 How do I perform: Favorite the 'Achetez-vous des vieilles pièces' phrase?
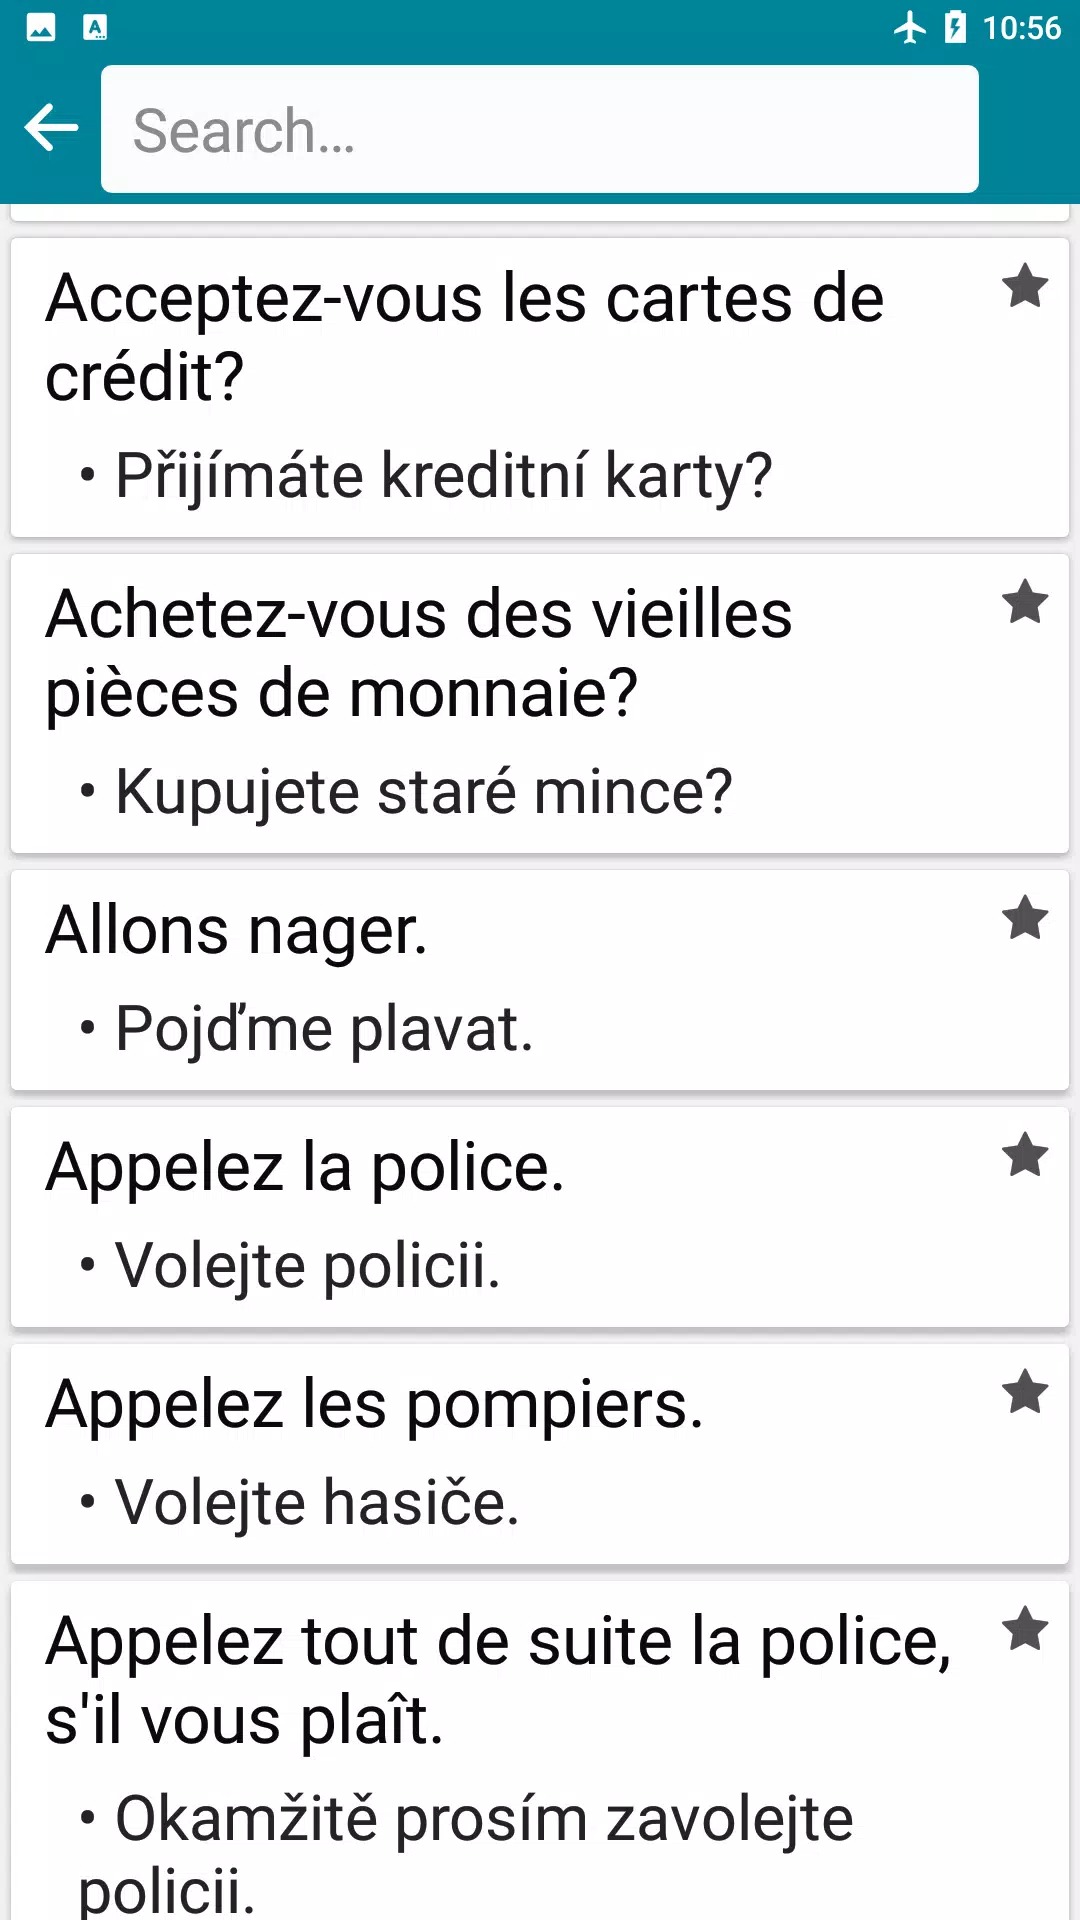point(1025,603)
